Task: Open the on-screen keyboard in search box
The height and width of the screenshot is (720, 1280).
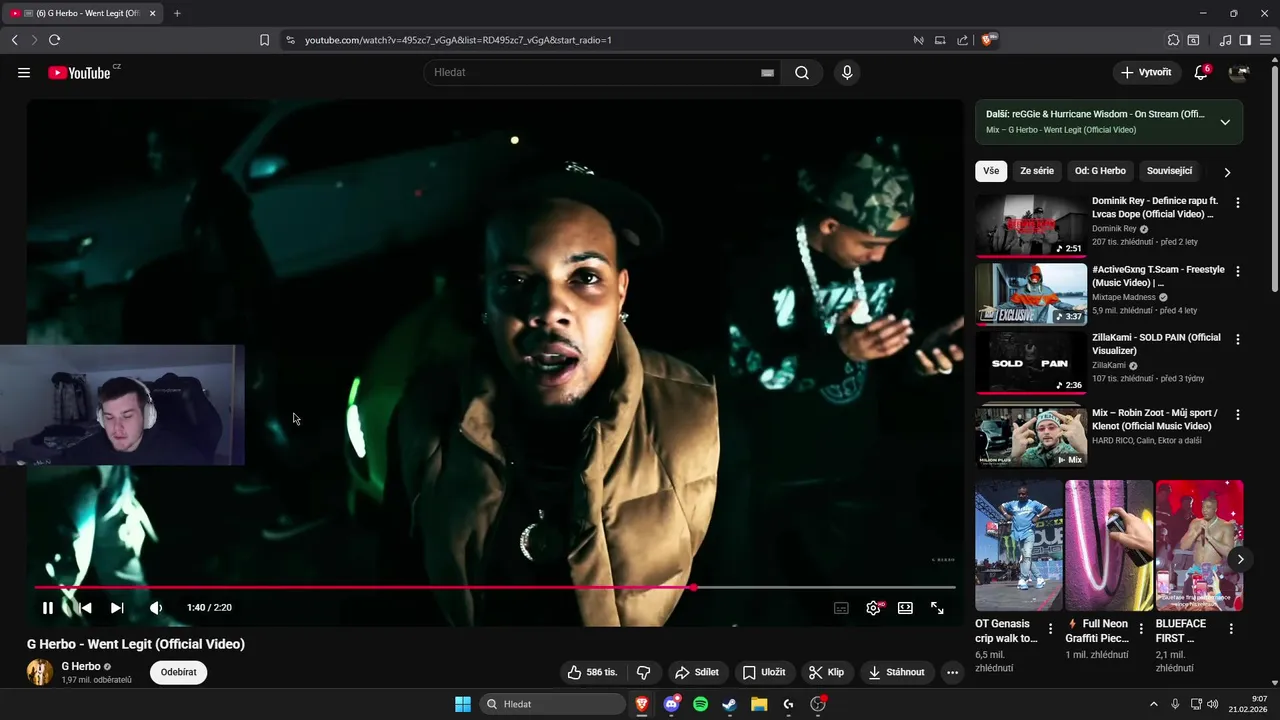Action: [767, 72]
